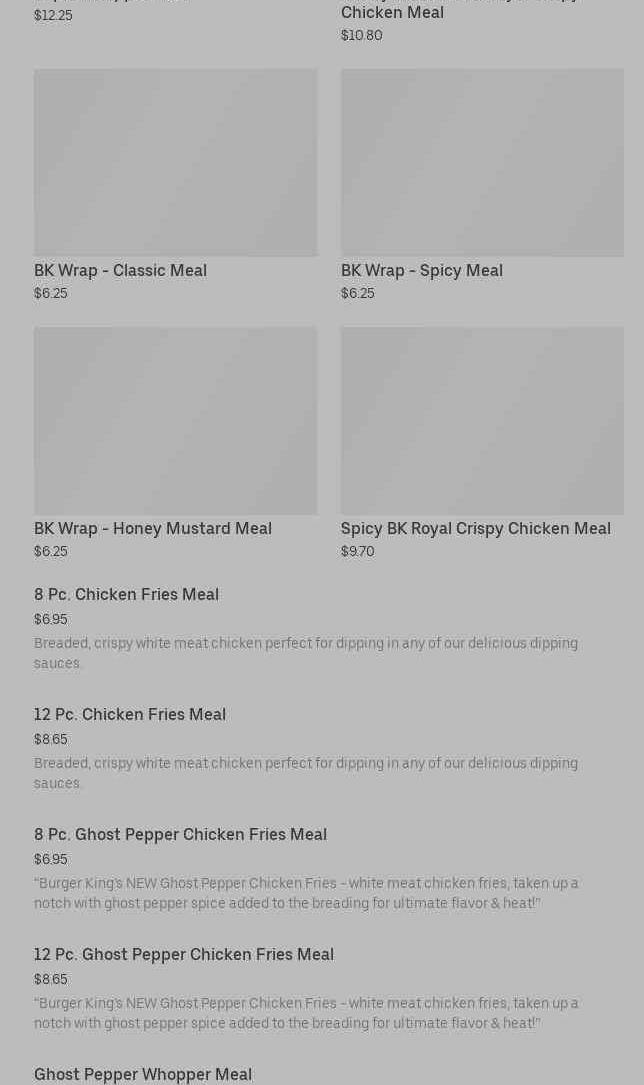Tap Spicy BK Royal Crispy Chicken Meal title
This screenshot has width=644, height=1085.
475,528
